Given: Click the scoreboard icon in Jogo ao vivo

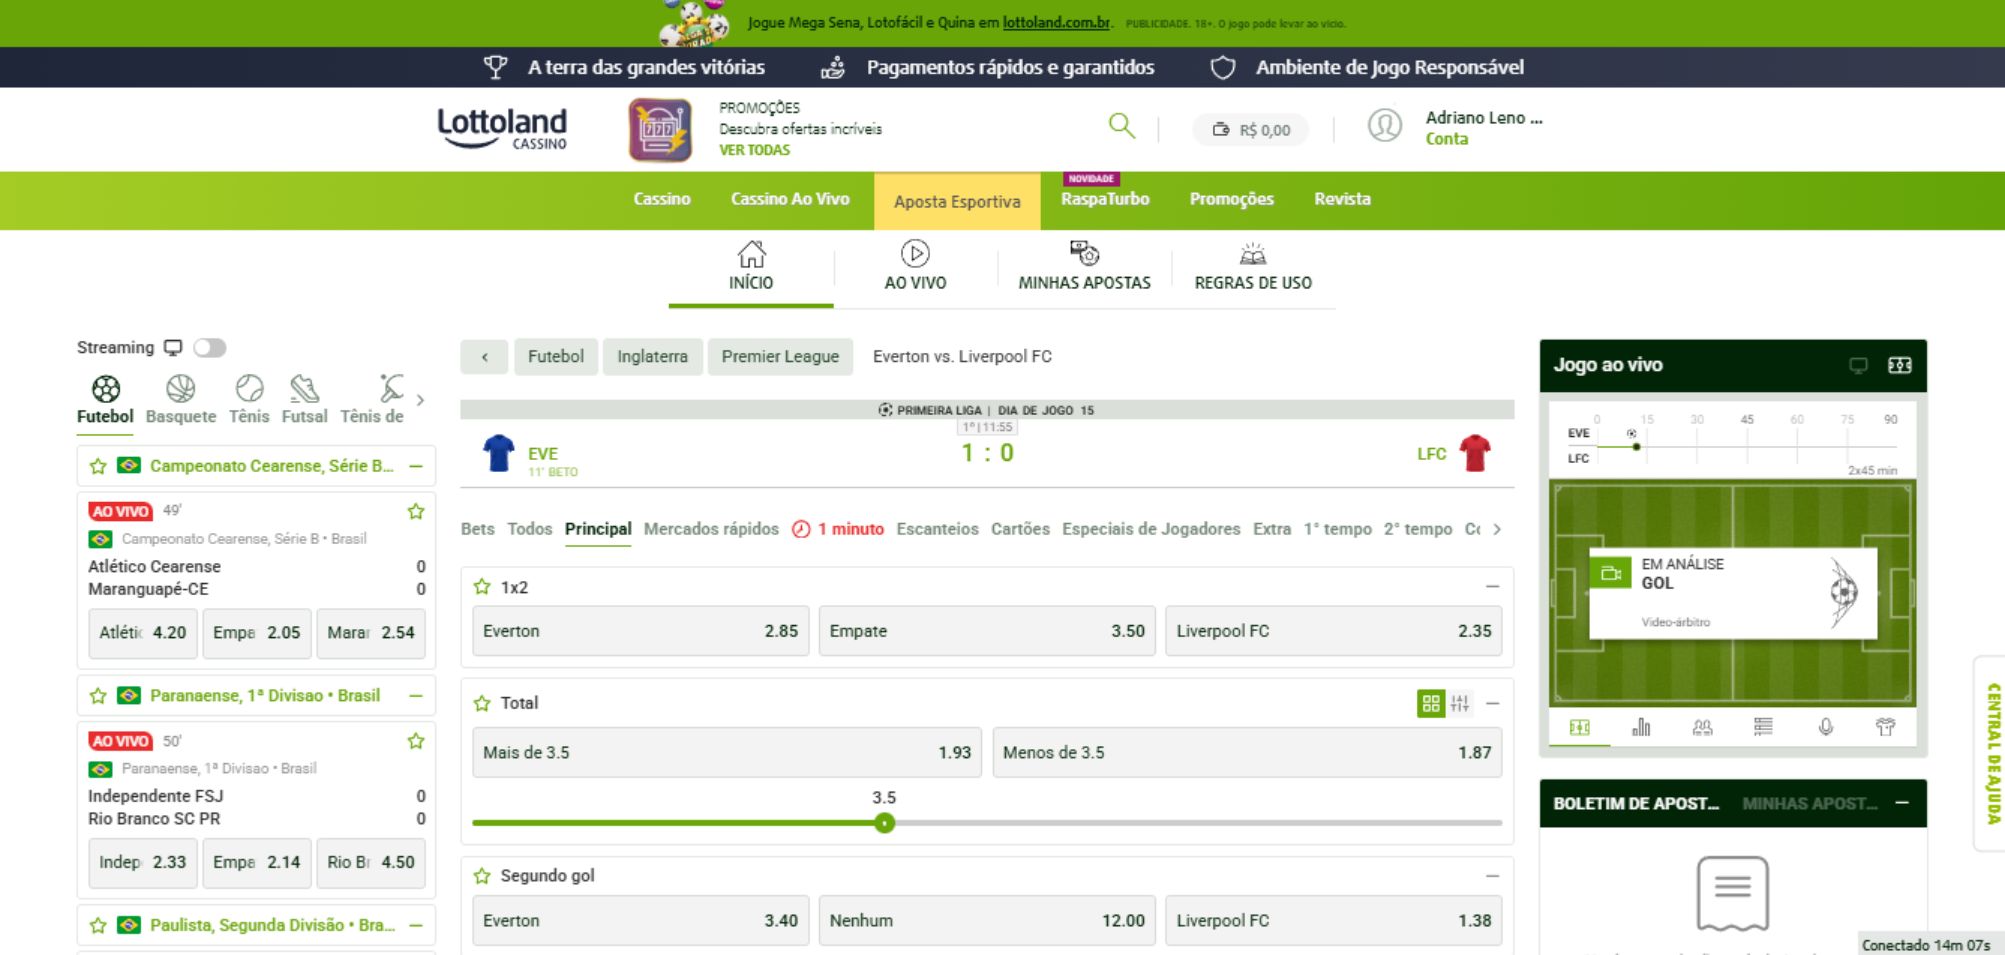Looking at the screenshot, I should 1900,366.
